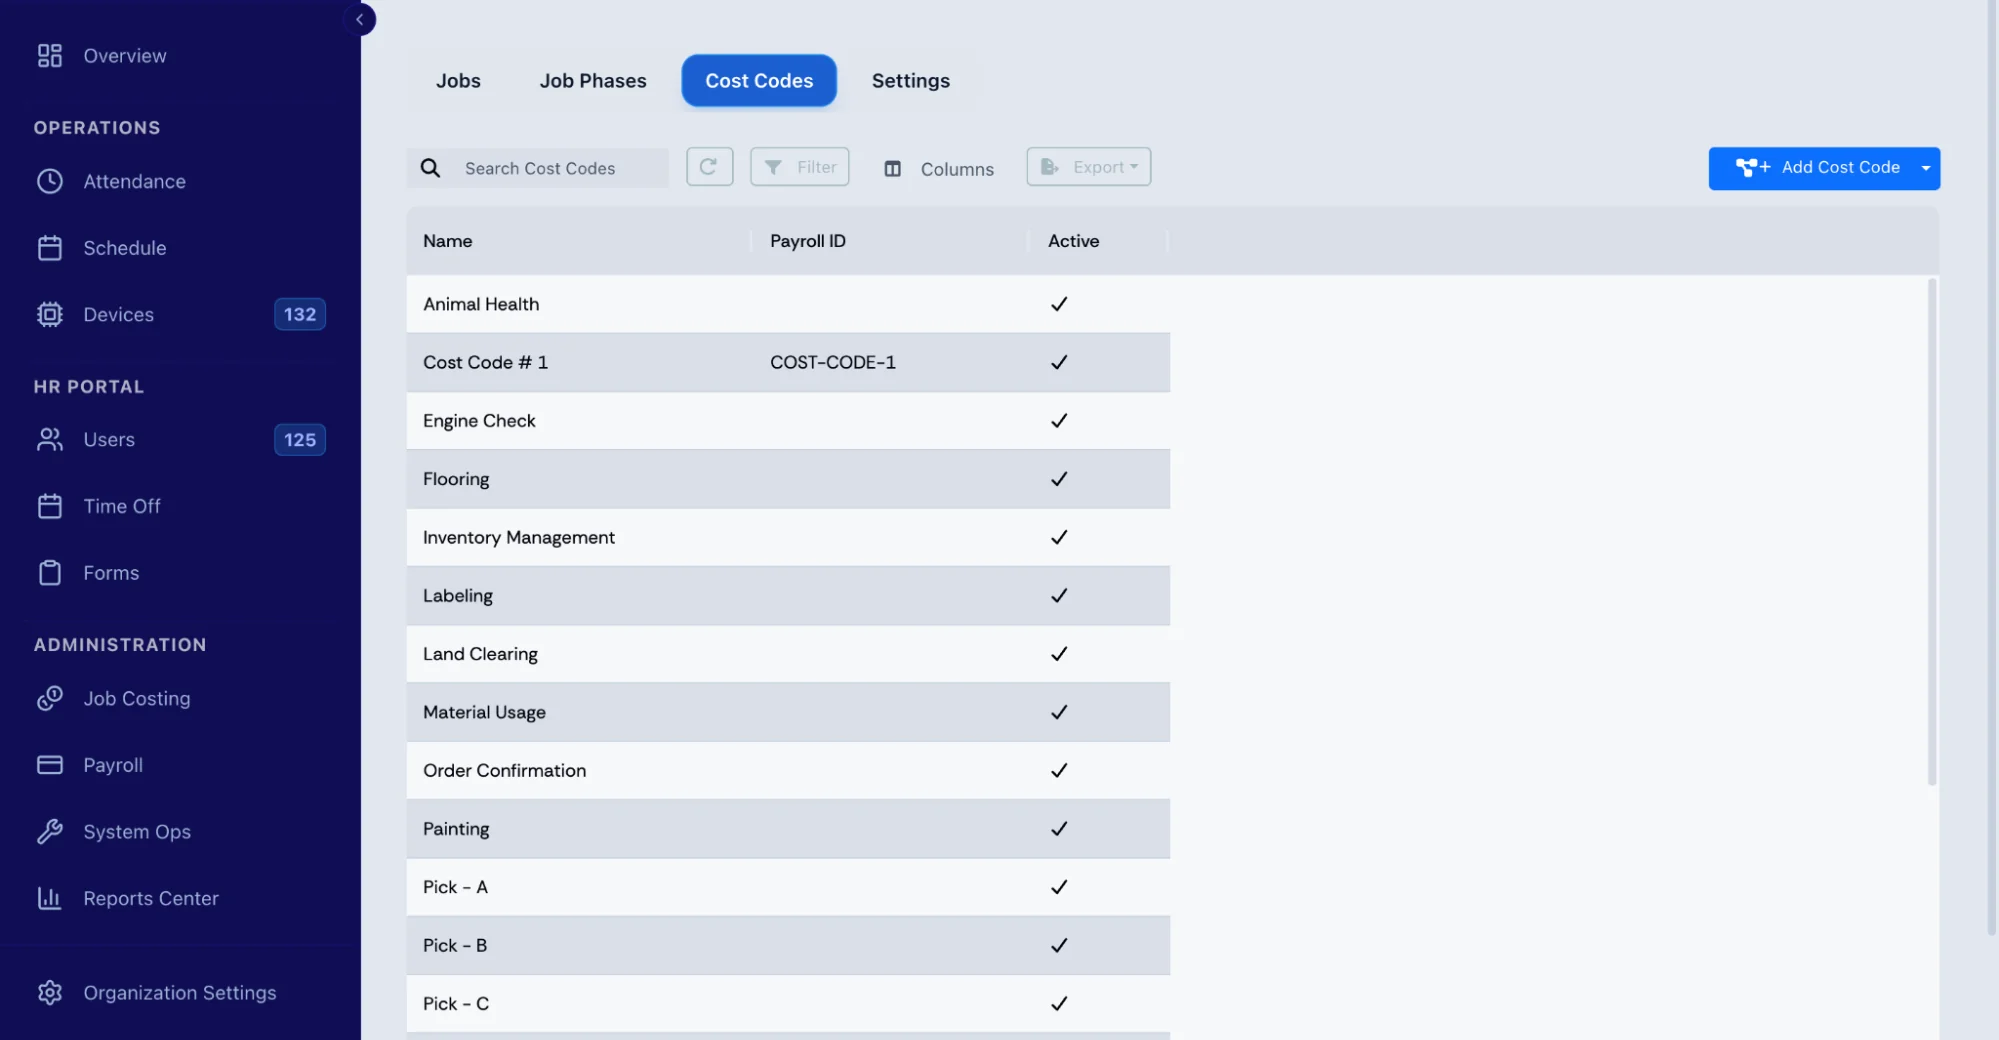This screenshot has width=1999, height=1040.
Task: Click the Forms clipboard icon
Action: pyautogui.click(x=50, y=573)
